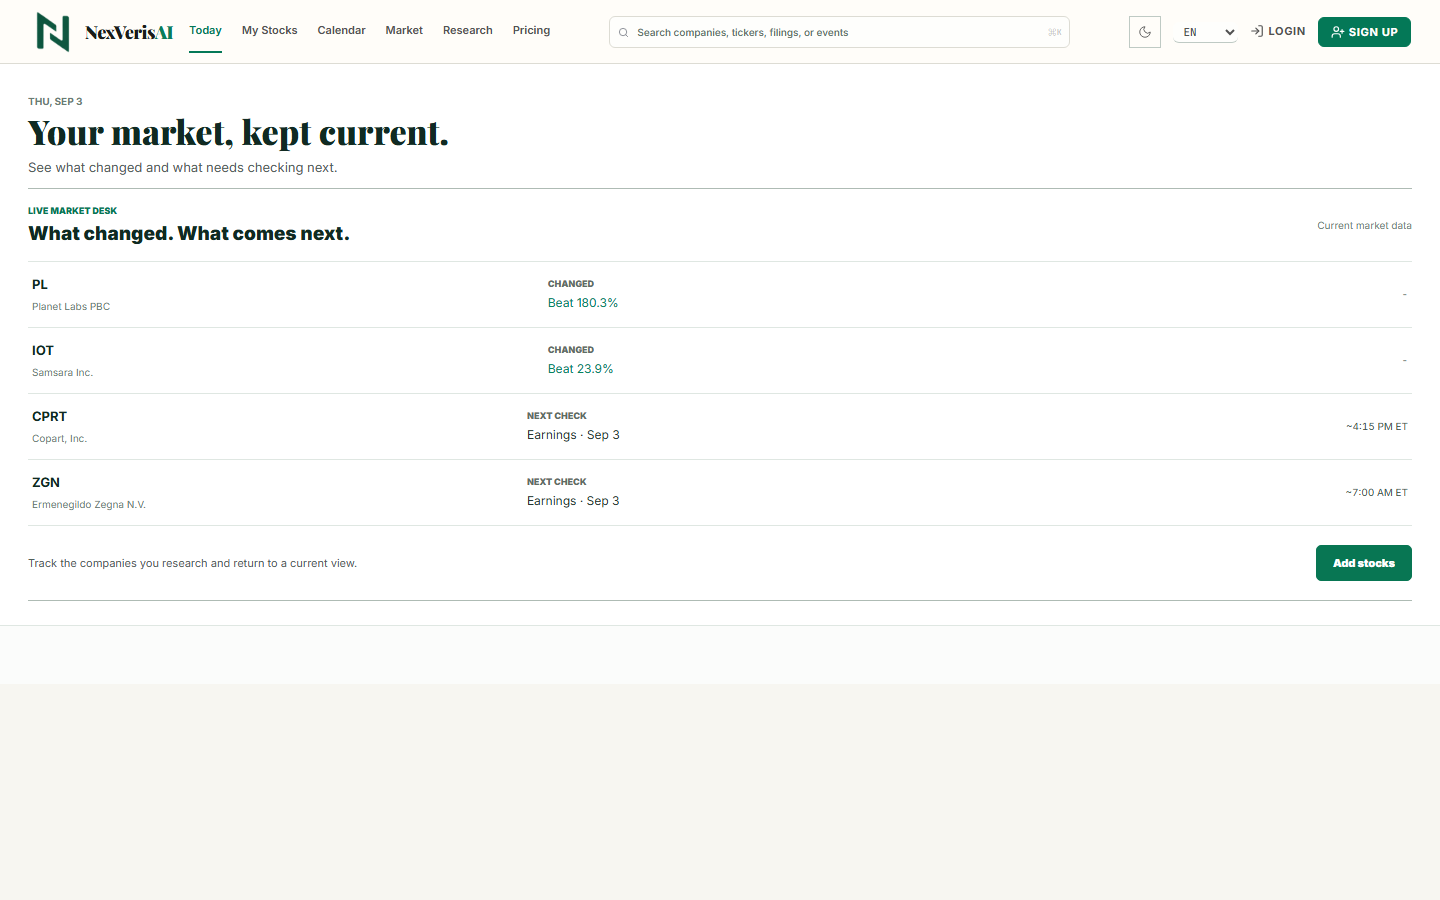The height and width of the screenshot is (900, 1440).
Task: Select the Today tab
Action: (205, 30)
